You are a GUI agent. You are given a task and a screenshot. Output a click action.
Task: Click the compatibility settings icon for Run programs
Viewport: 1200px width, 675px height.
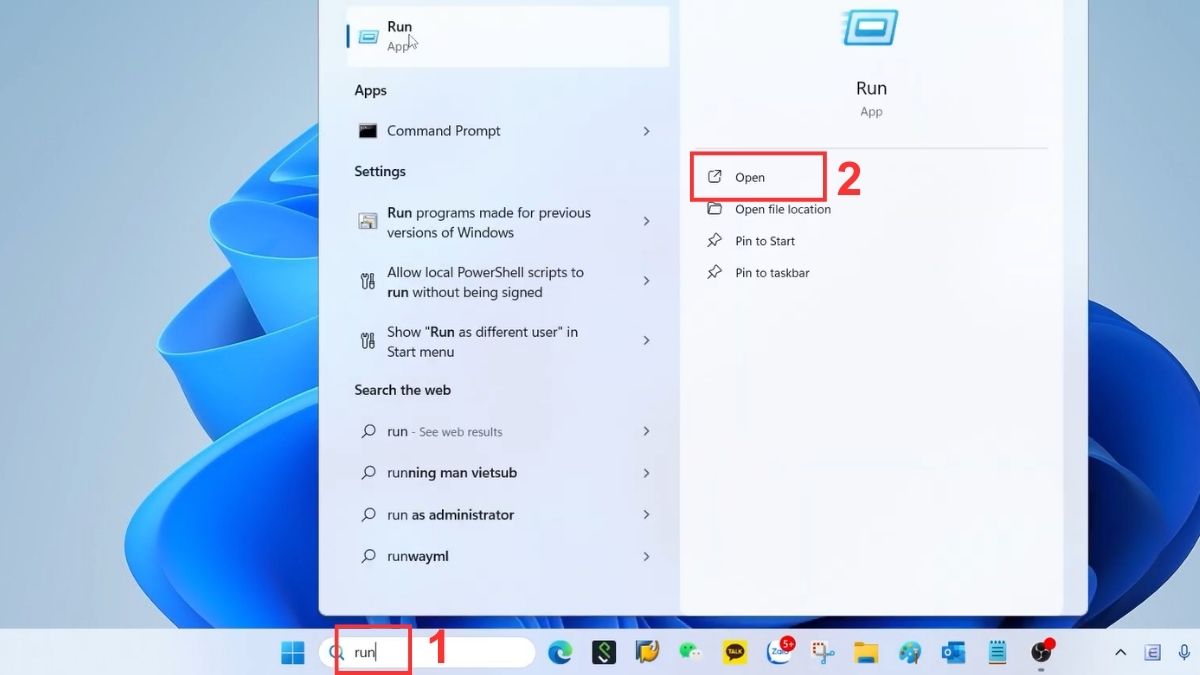coord(367,221)
